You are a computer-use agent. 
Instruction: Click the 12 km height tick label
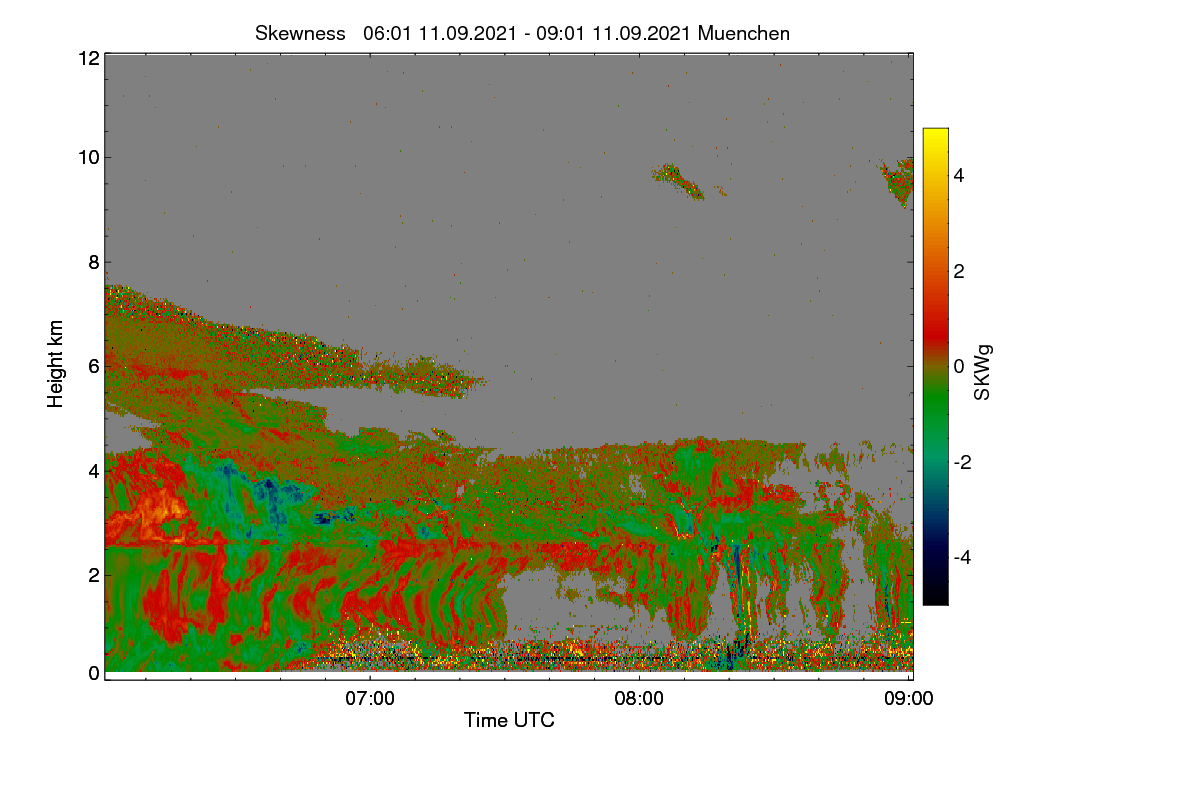88,58
